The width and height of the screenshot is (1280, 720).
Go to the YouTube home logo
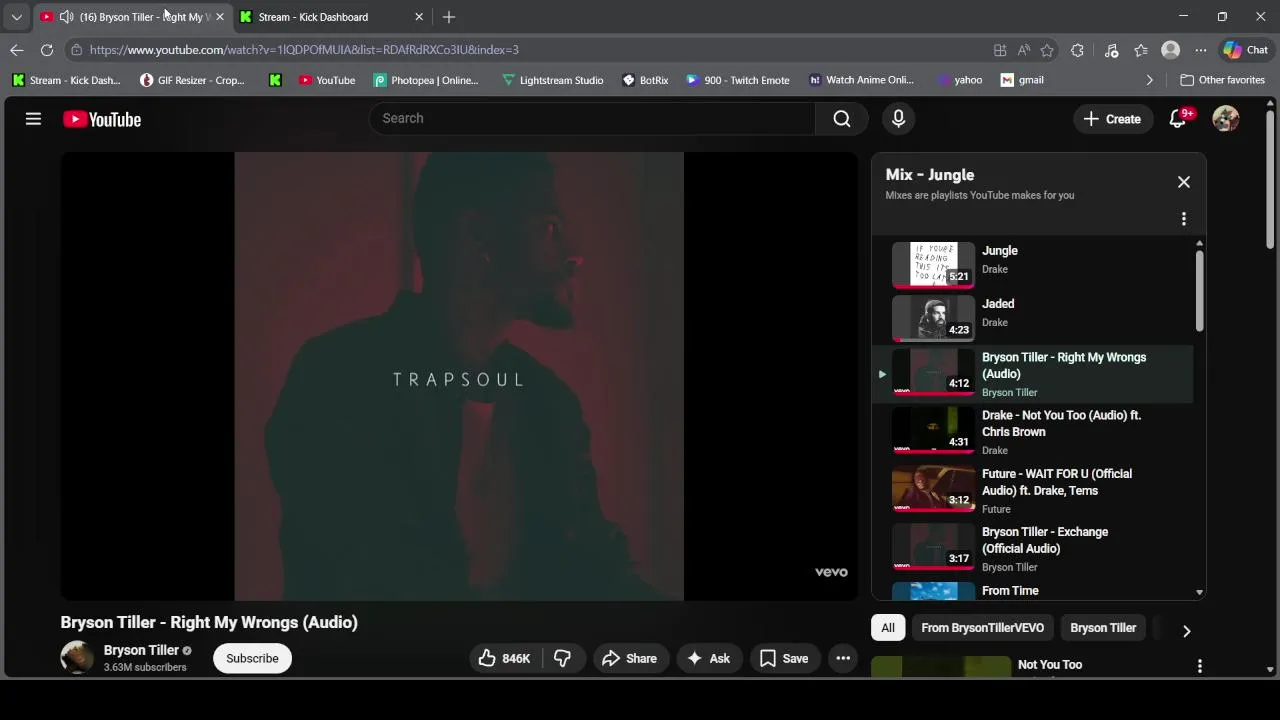coord(102,119)
